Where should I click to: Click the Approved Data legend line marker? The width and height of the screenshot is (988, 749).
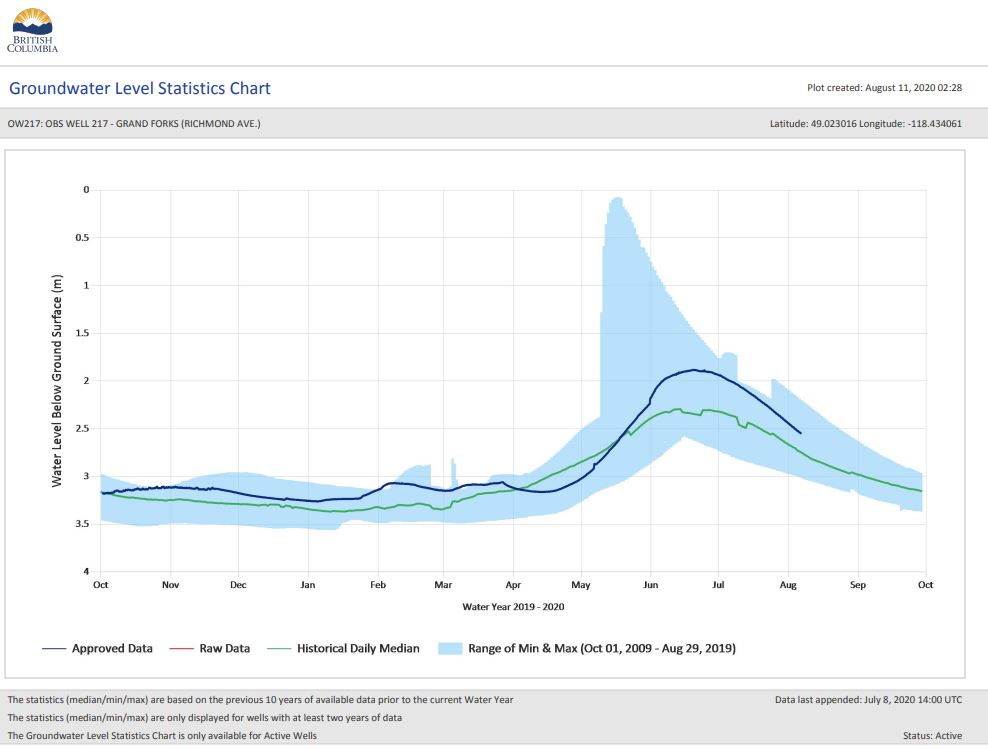(53, 649)
